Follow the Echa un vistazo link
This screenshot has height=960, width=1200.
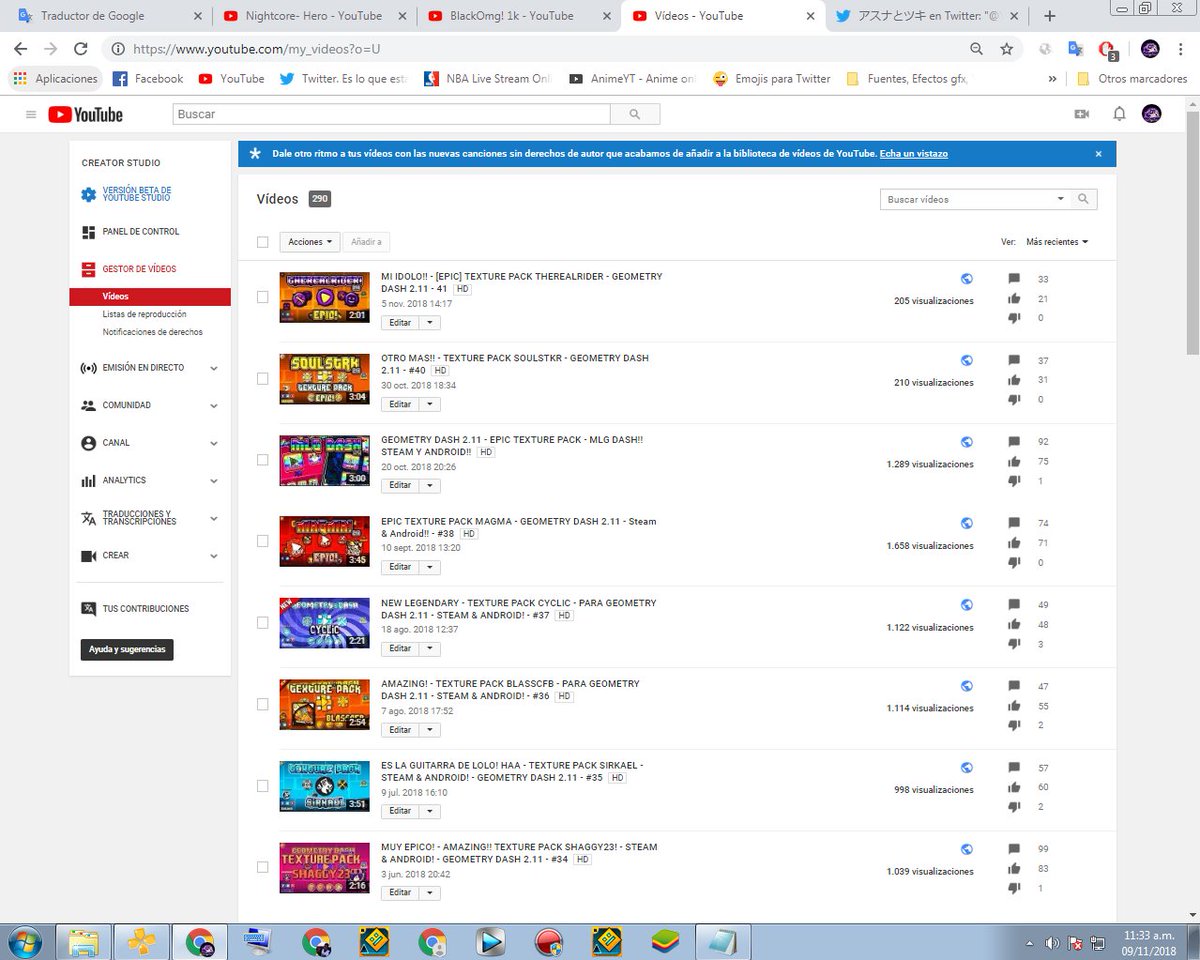pos(914,154)
